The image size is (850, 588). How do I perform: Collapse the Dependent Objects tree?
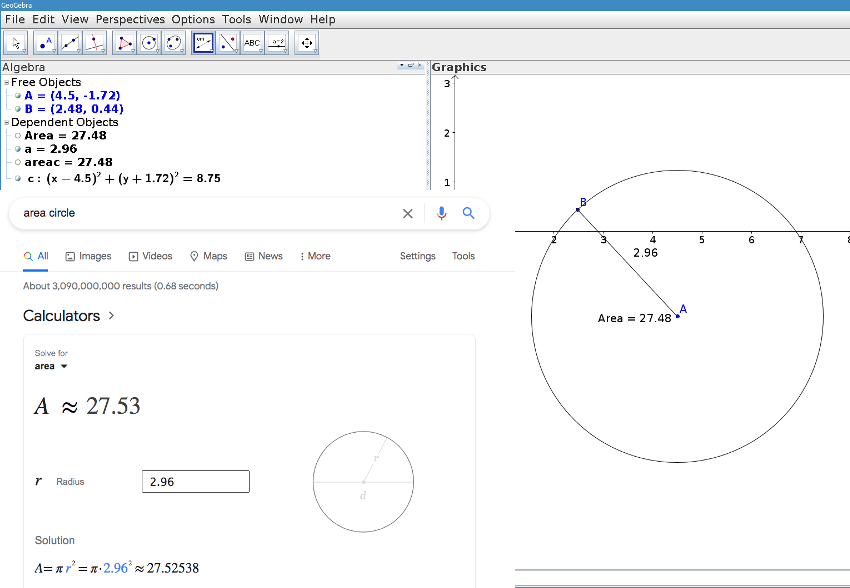coord(6,122)
